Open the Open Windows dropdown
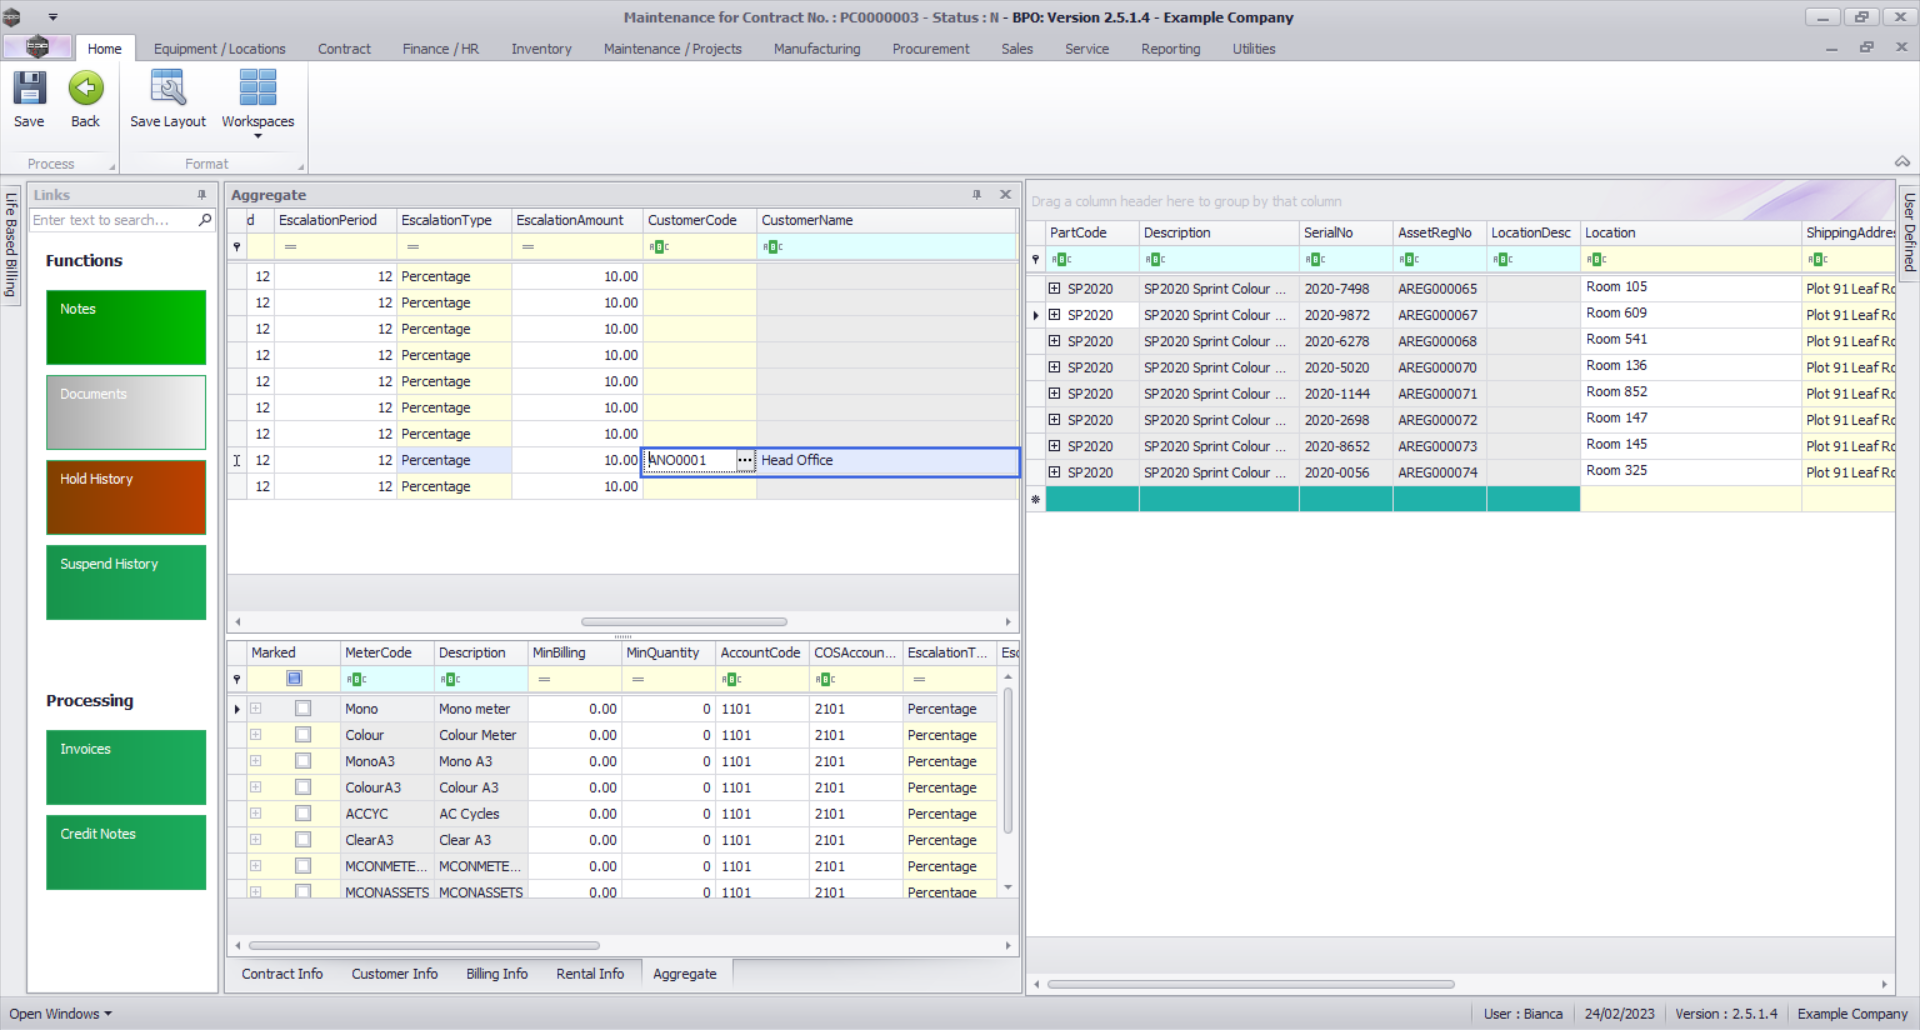This screenshot has width=1920, height=1030. [60, 1013]
